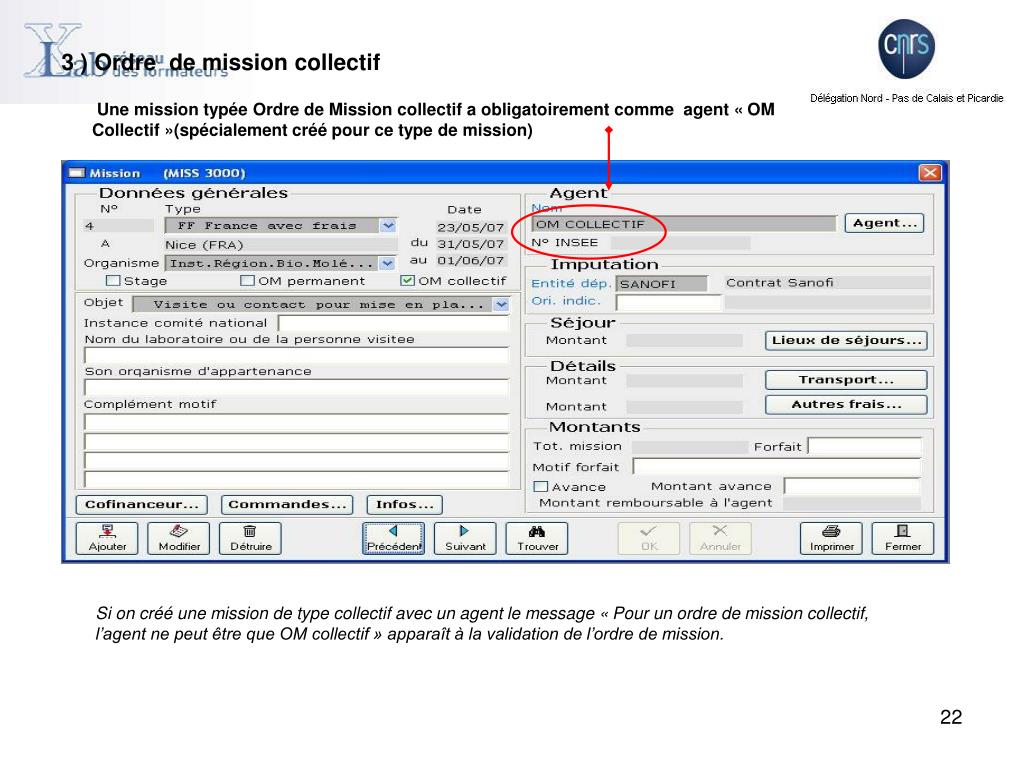Screen dimensions: 1024x768
Task: Click the Ajouter button
Action: pos(107,539)
